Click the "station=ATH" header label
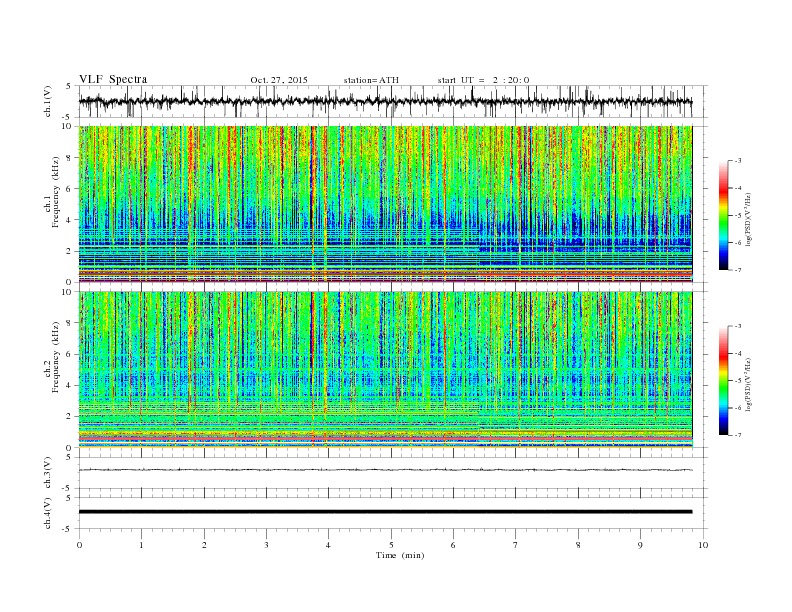792x612 pixels. coord(371,80)
